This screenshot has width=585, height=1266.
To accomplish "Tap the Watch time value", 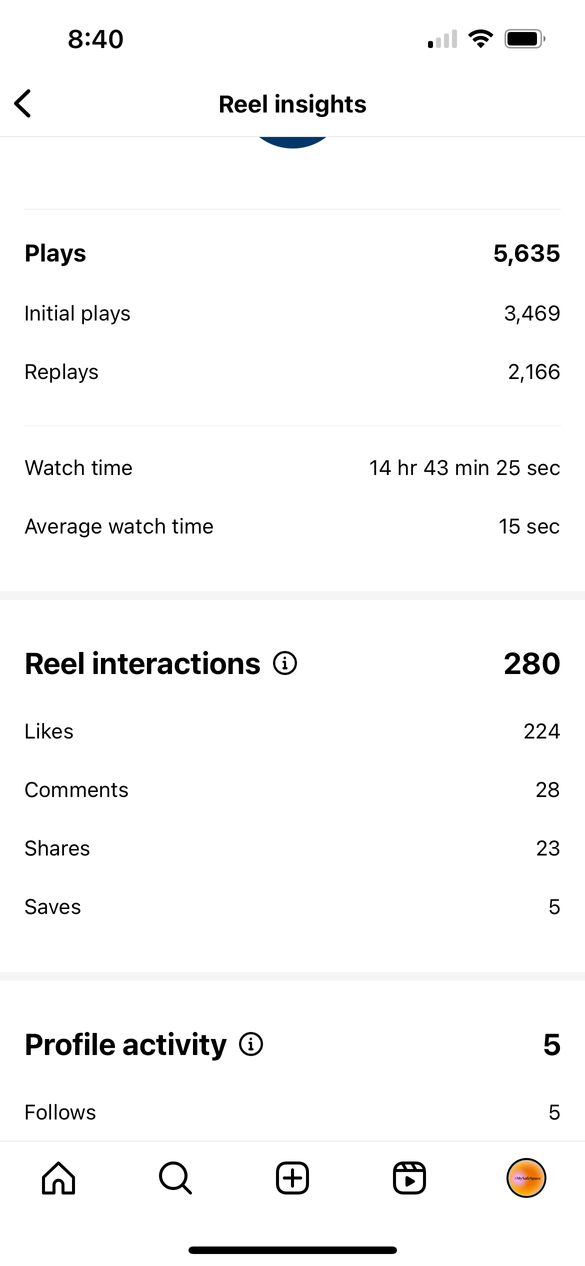I will pyautogui.click(x=464, y=468).
